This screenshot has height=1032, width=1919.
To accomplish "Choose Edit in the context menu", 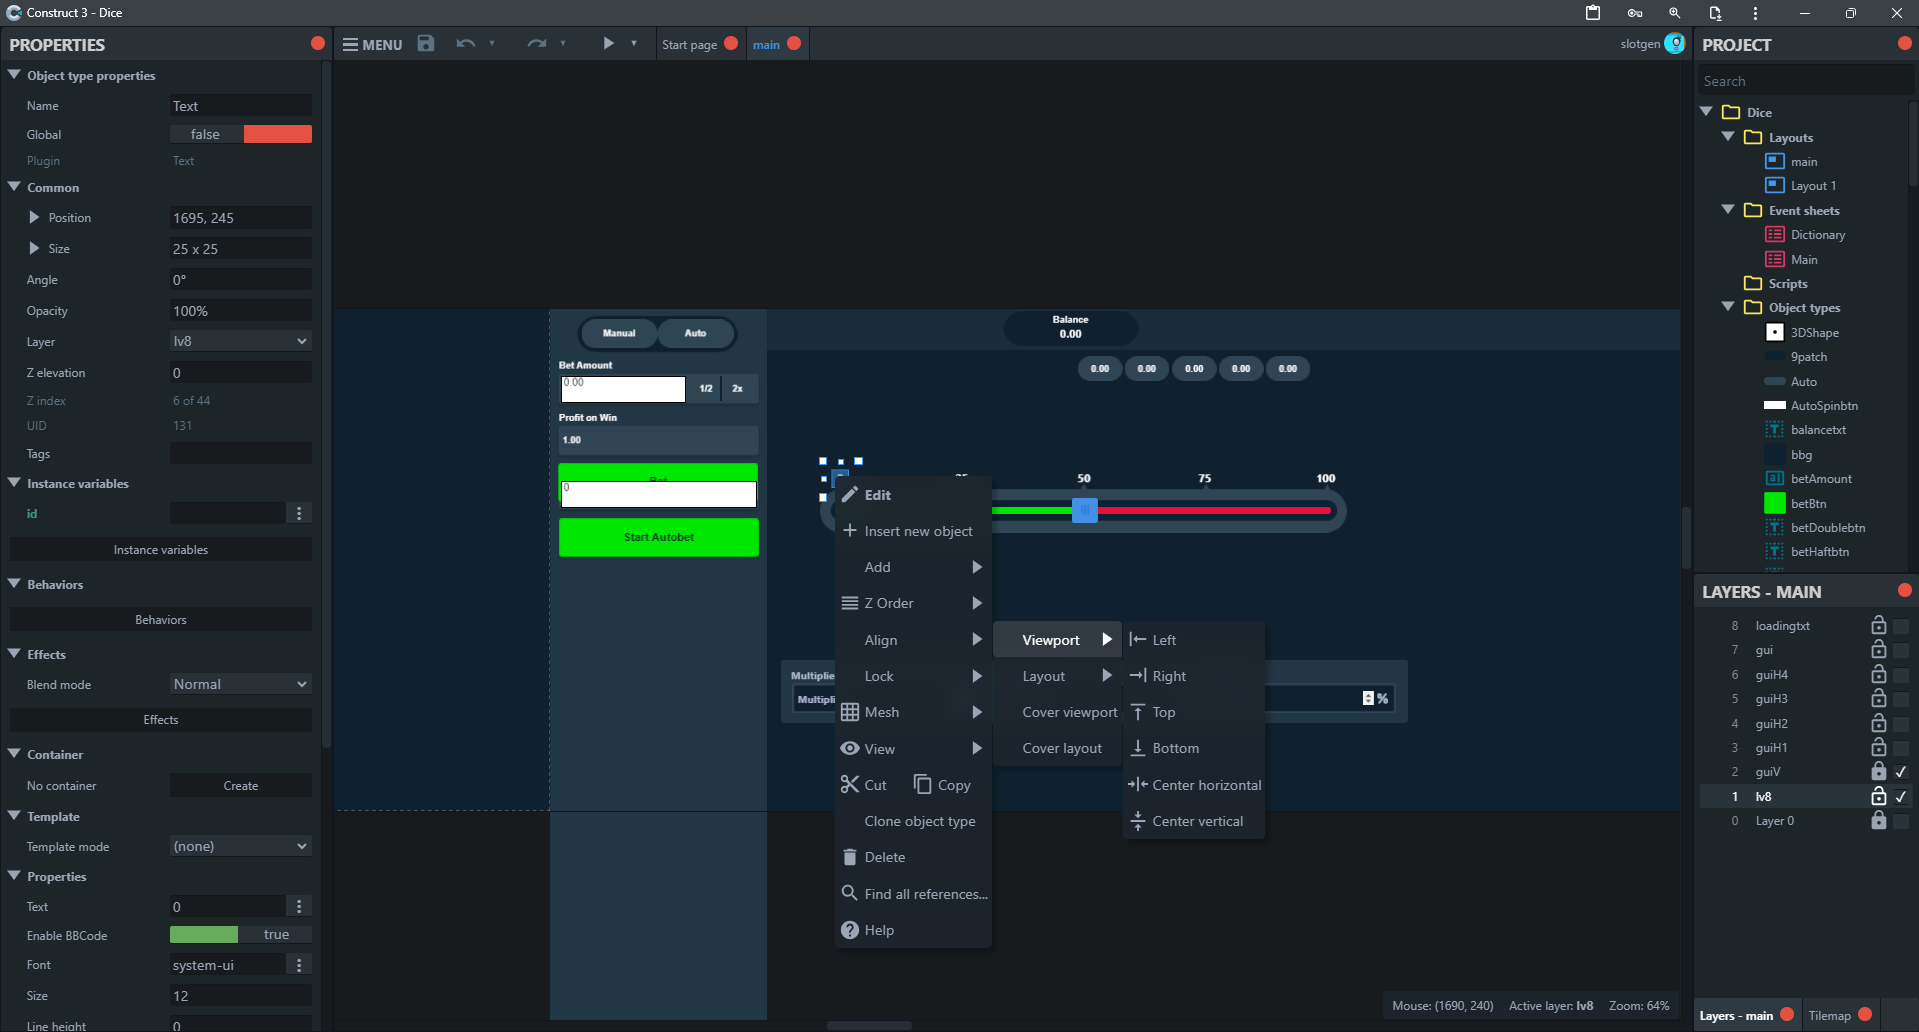I will 913,495.
